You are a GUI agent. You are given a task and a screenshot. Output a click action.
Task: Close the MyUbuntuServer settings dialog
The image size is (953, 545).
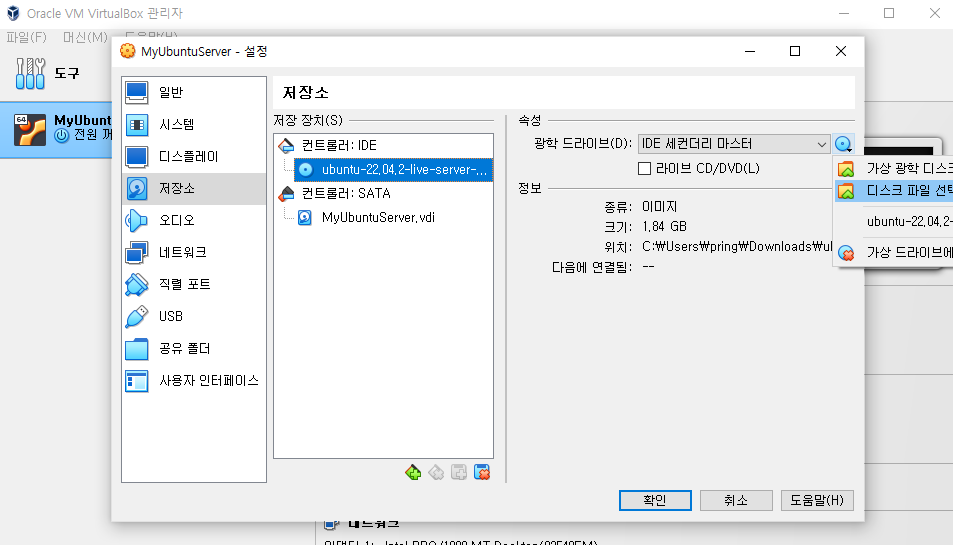(x=841, y=51)
